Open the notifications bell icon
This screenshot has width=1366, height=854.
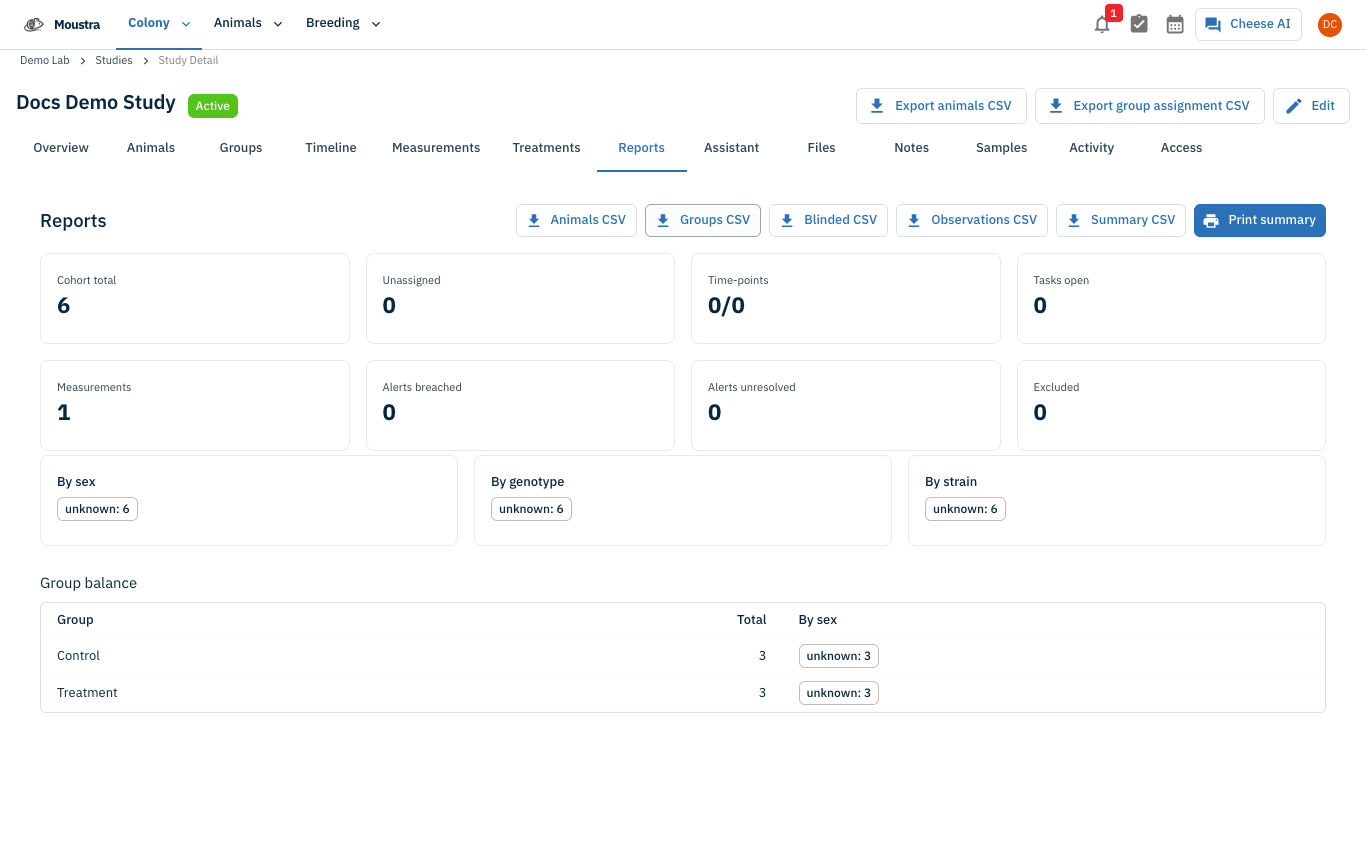click(x=1102, y=25)
